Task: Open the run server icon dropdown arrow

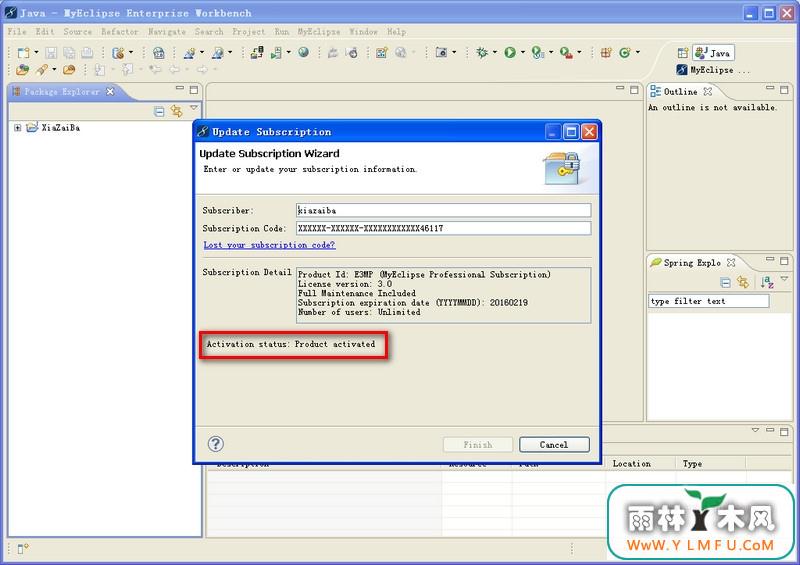Action: click(x=289, y=53)
